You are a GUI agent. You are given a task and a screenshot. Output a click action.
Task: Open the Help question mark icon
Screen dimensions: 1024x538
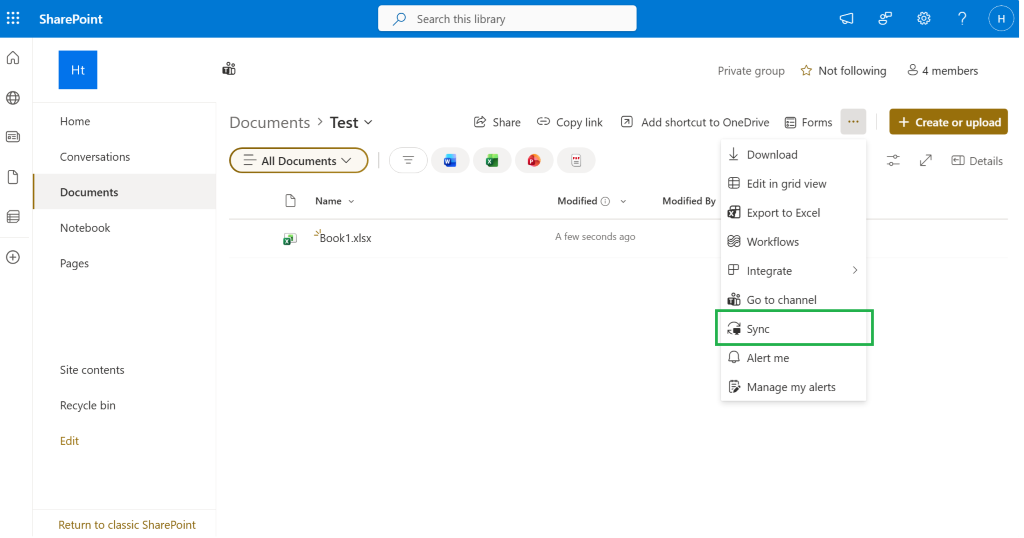(962, 19)
